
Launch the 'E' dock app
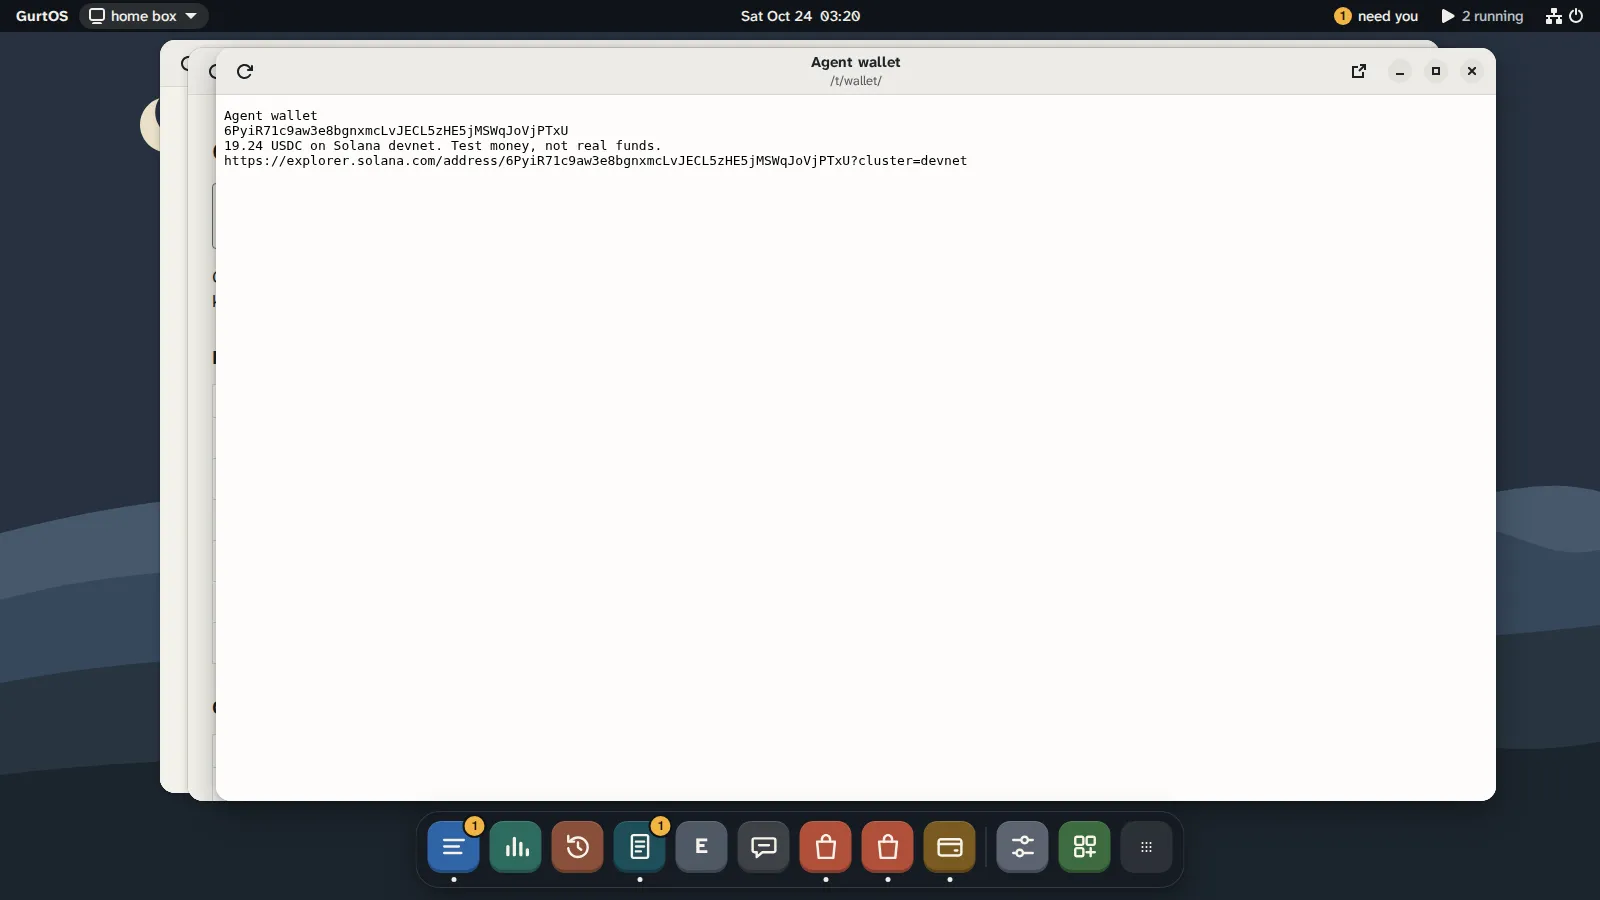click(x=702, y=847)
